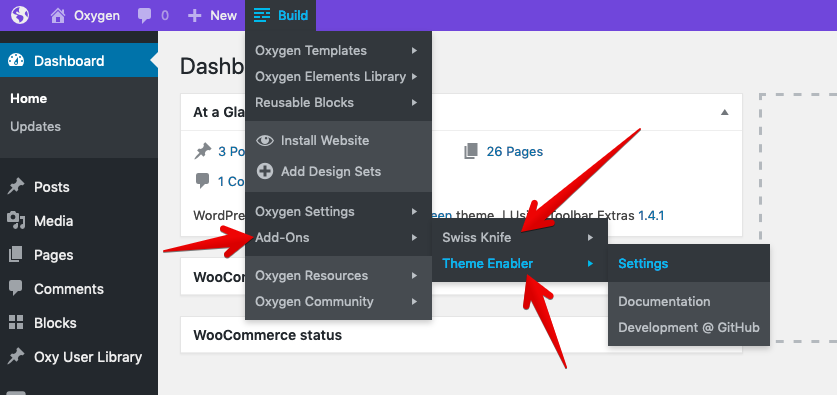Click the Pages icon in sidebar

16,255
